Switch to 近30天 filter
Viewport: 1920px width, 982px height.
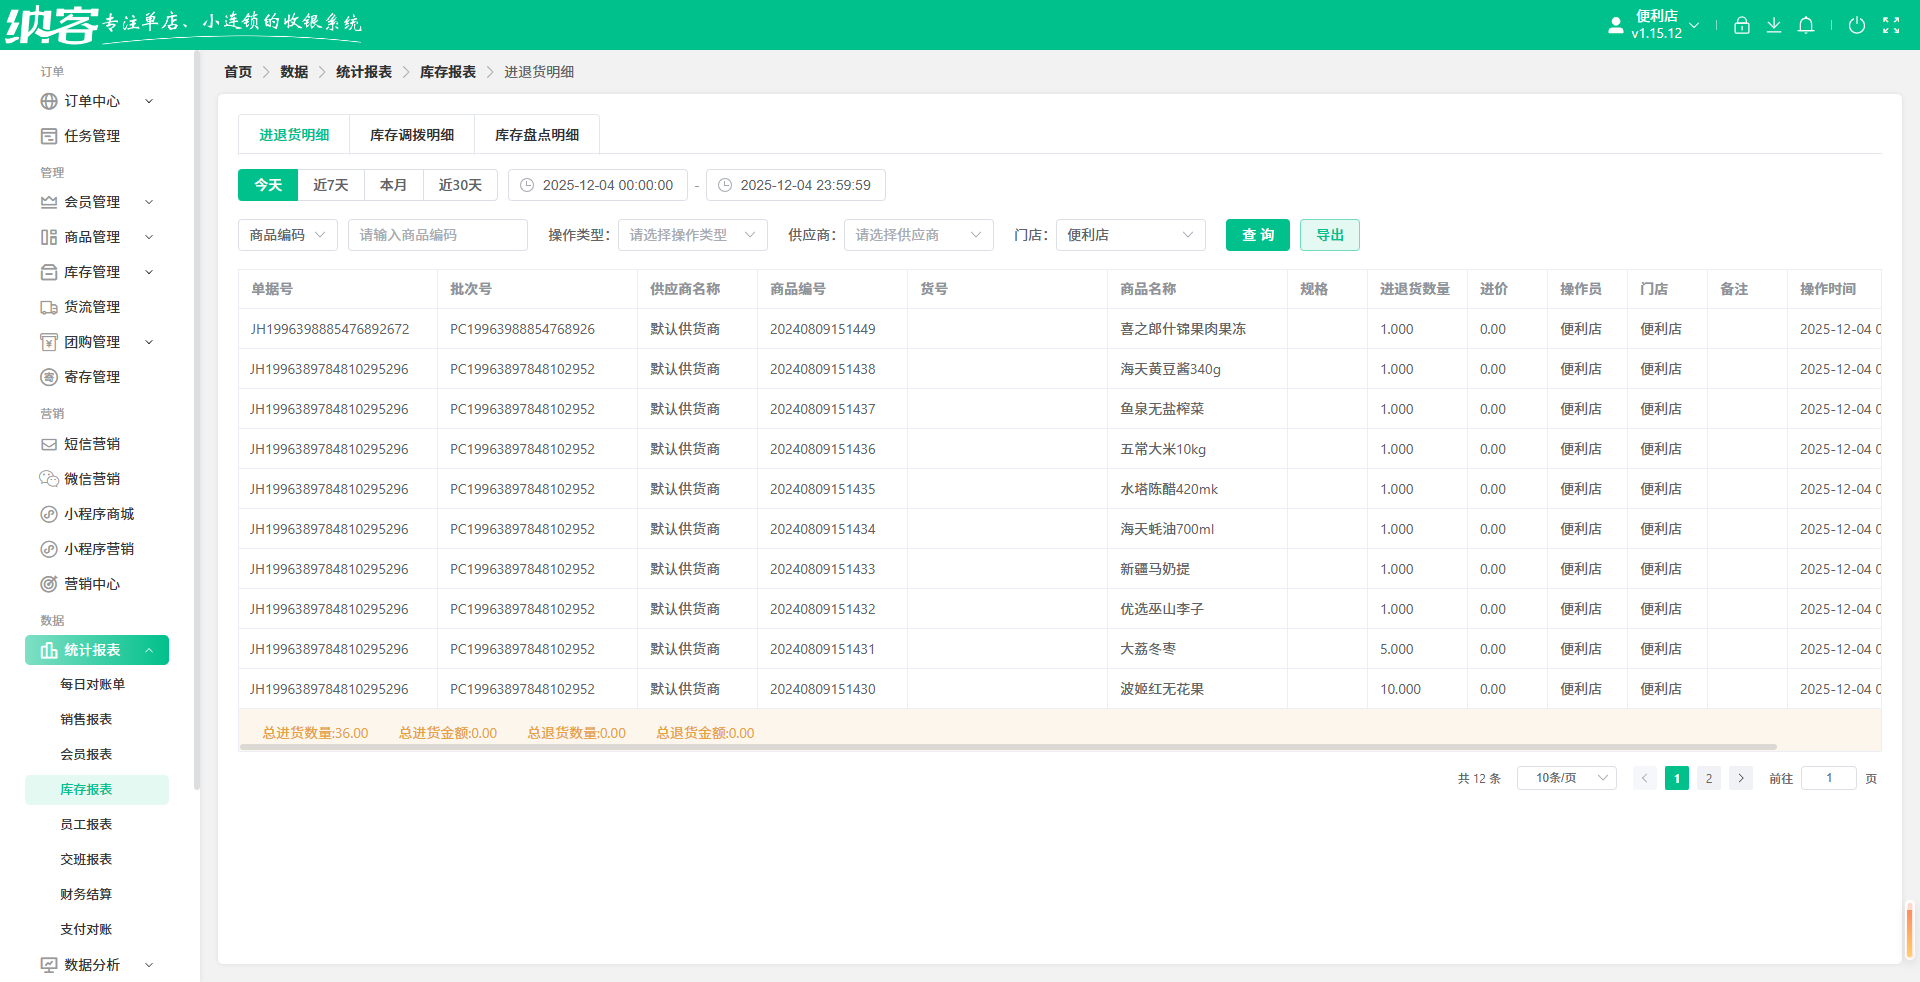point(460,185)
